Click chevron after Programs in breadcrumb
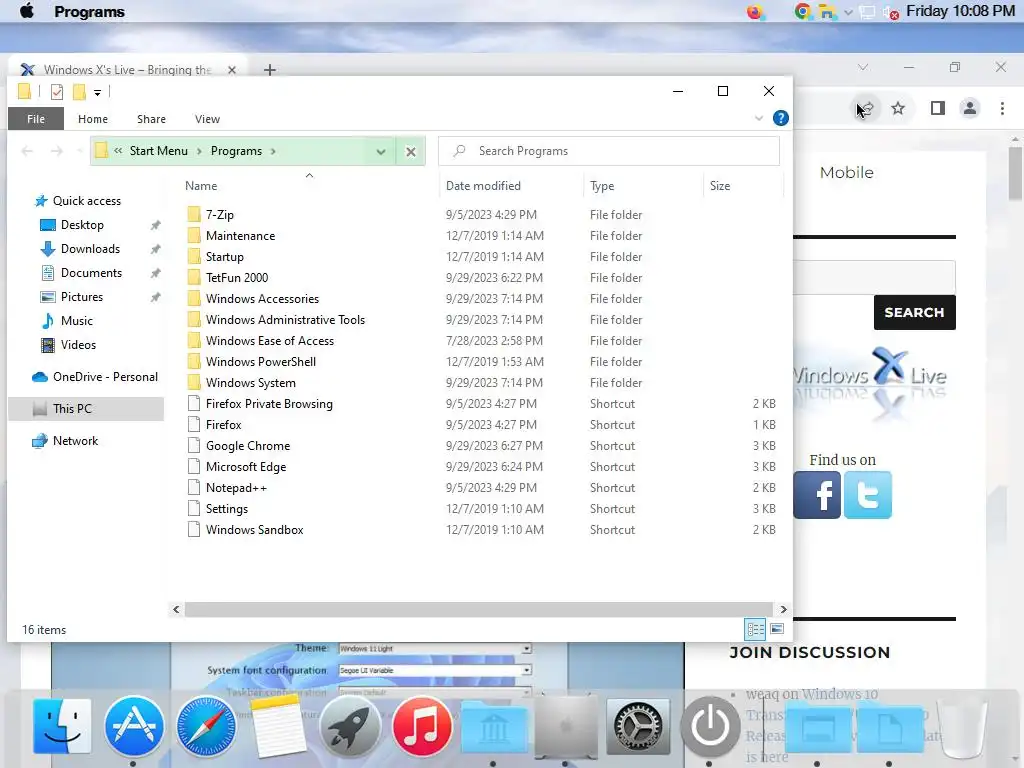Viewport: 1024px width, 768px height. (273, 152)
